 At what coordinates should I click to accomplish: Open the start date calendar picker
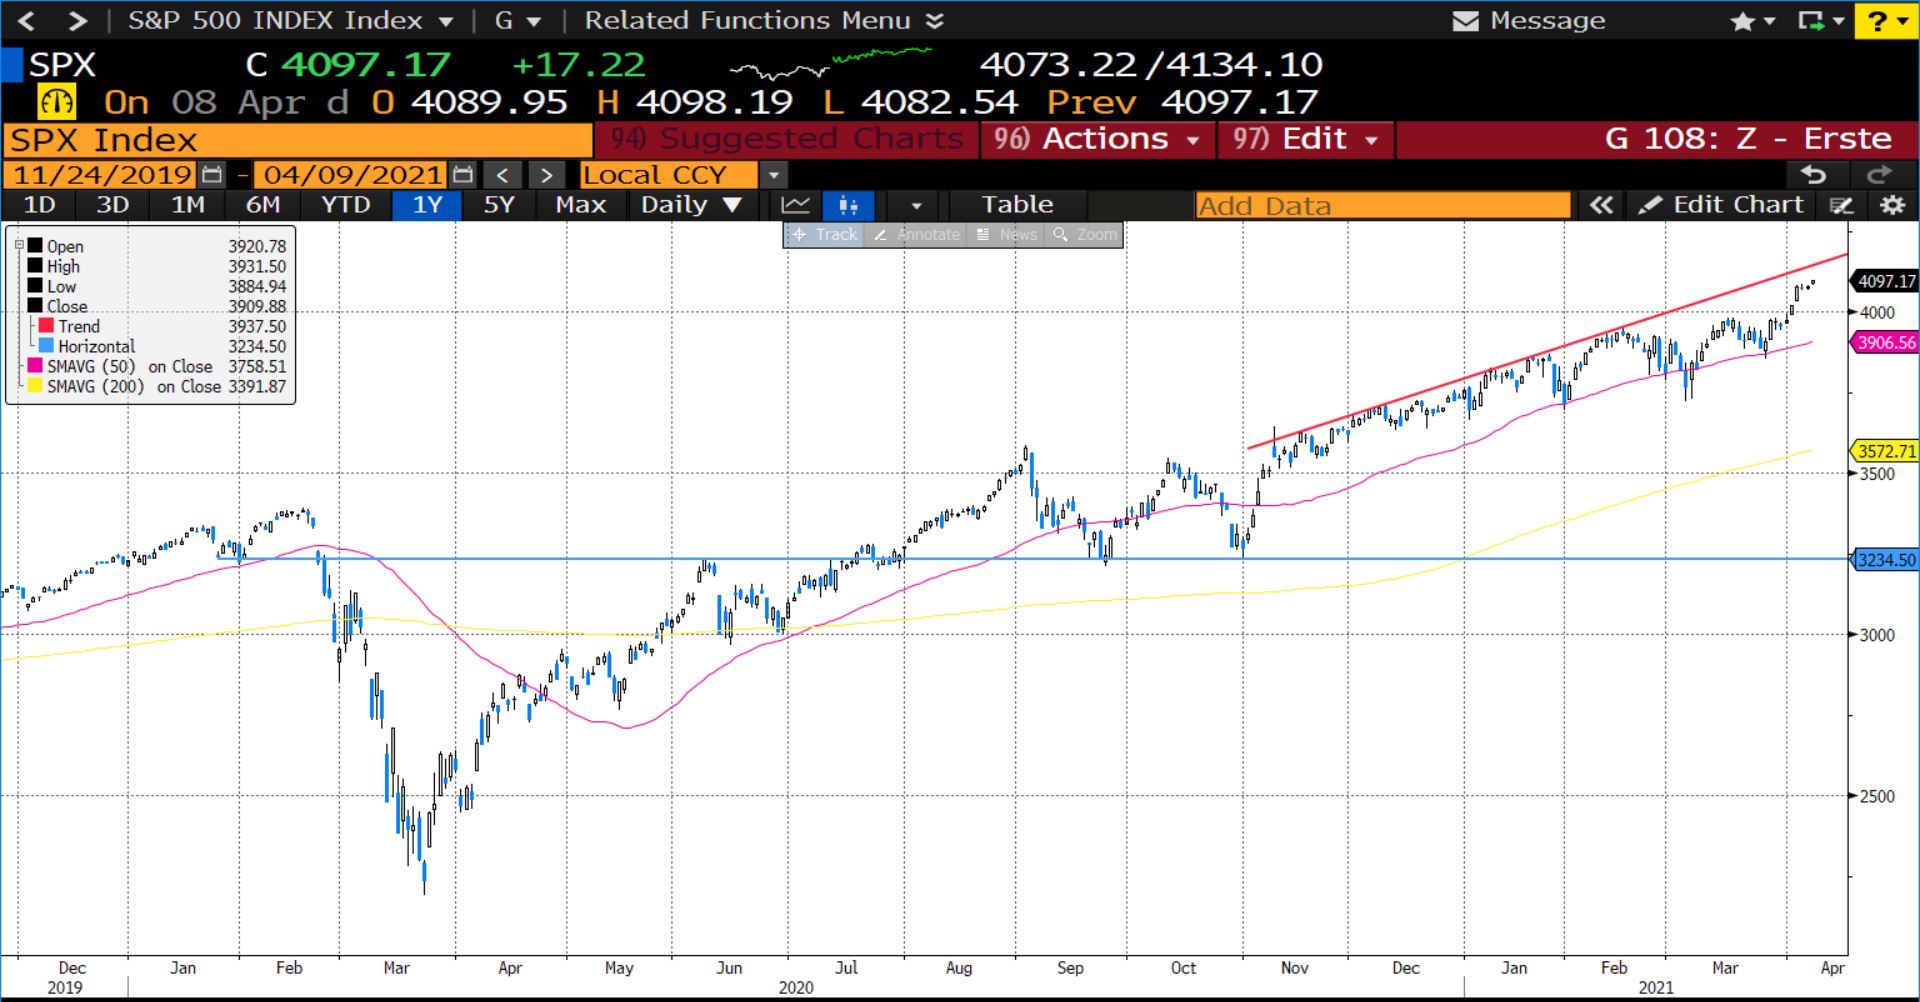pyautogui.click(x=212, y=175)
